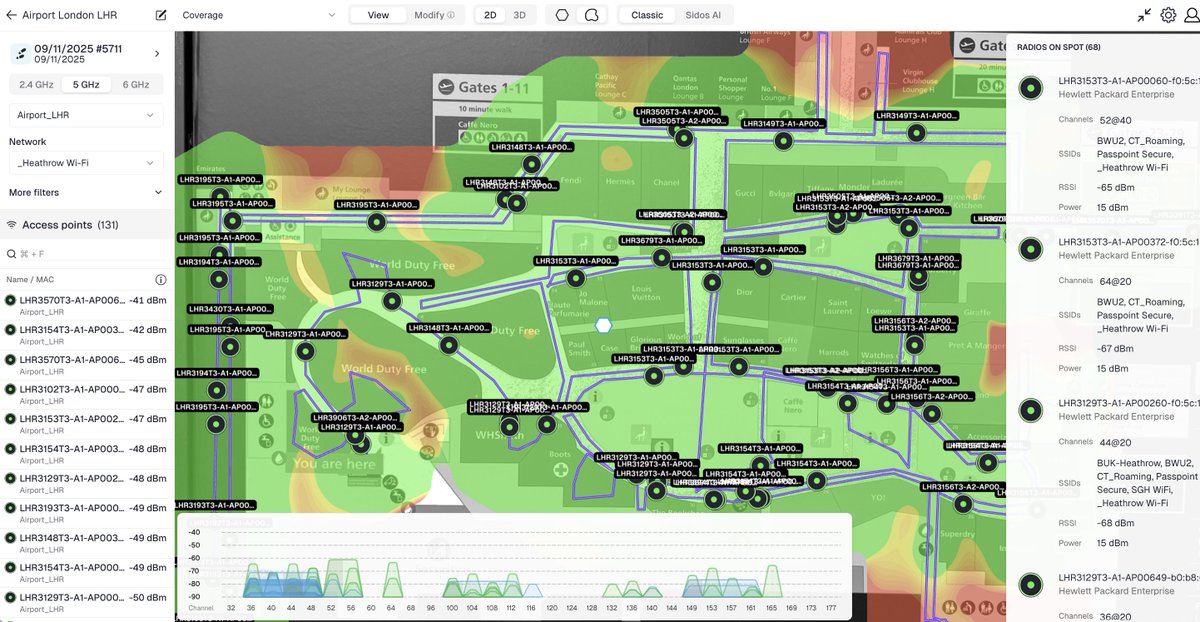Focus the access point search field
1200x622 pixels.
pos(87,255)
